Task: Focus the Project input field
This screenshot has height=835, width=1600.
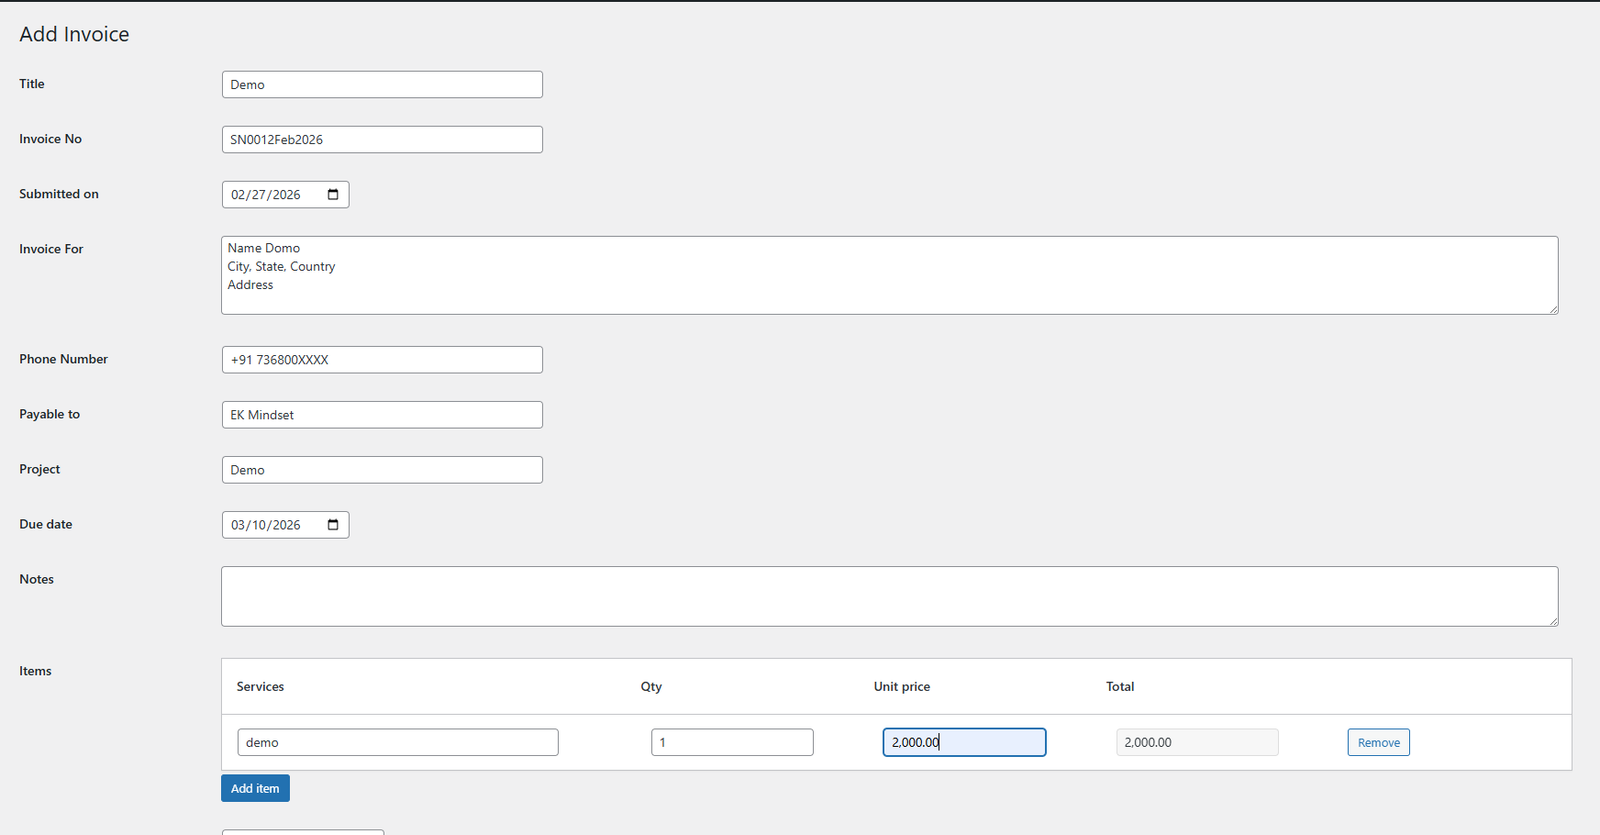Action: (x=382, y=470)
